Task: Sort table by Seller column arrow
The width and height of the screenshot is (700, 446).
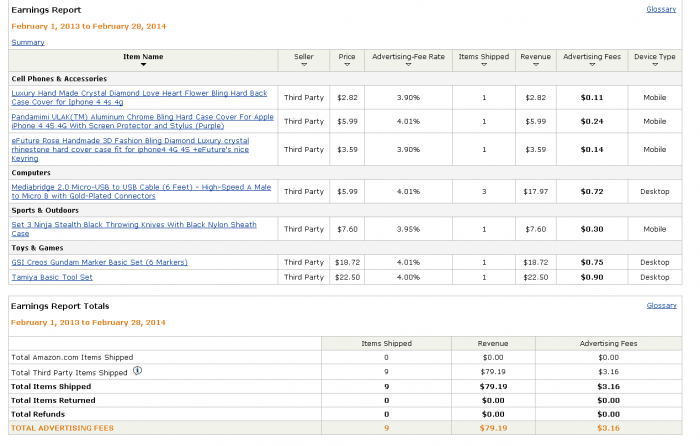Action: coord(304,65)
